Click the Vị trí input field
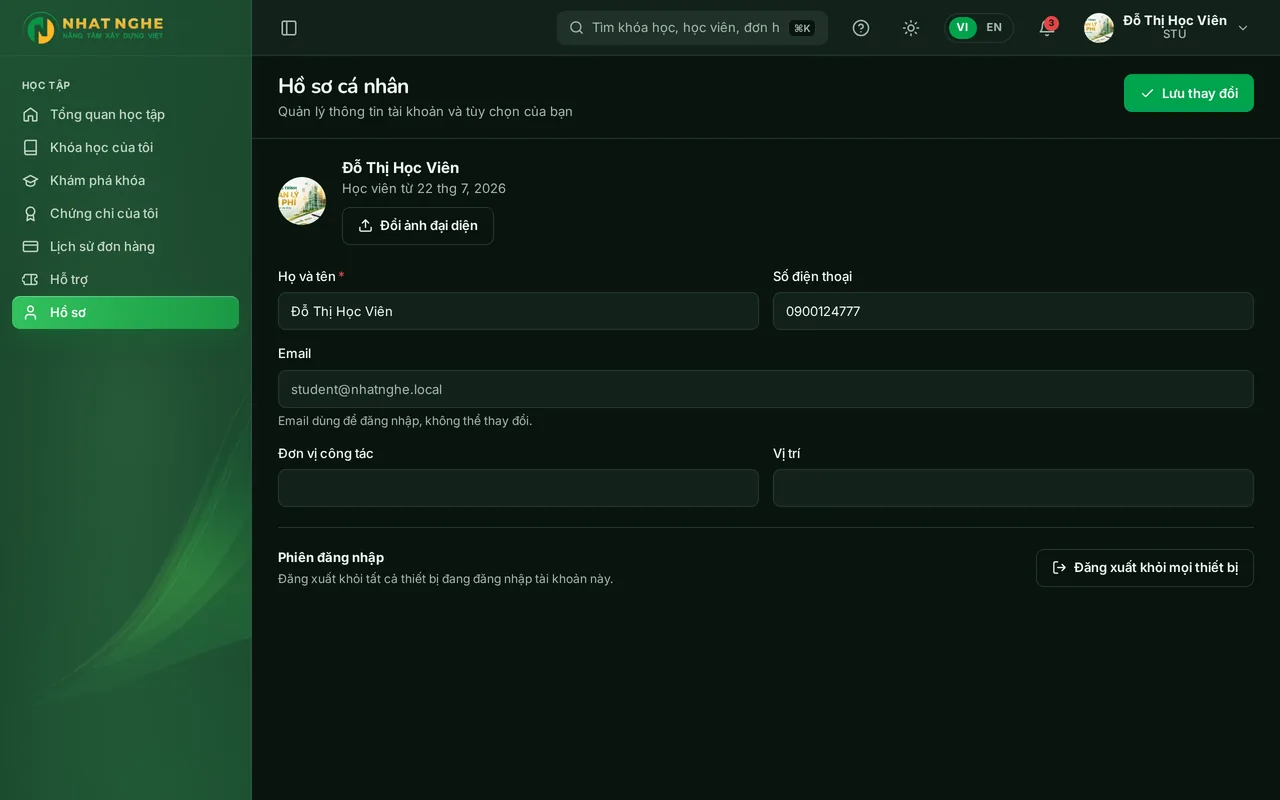The width and height of the screenshot is (1280, 800). (x=1013, y=488)
